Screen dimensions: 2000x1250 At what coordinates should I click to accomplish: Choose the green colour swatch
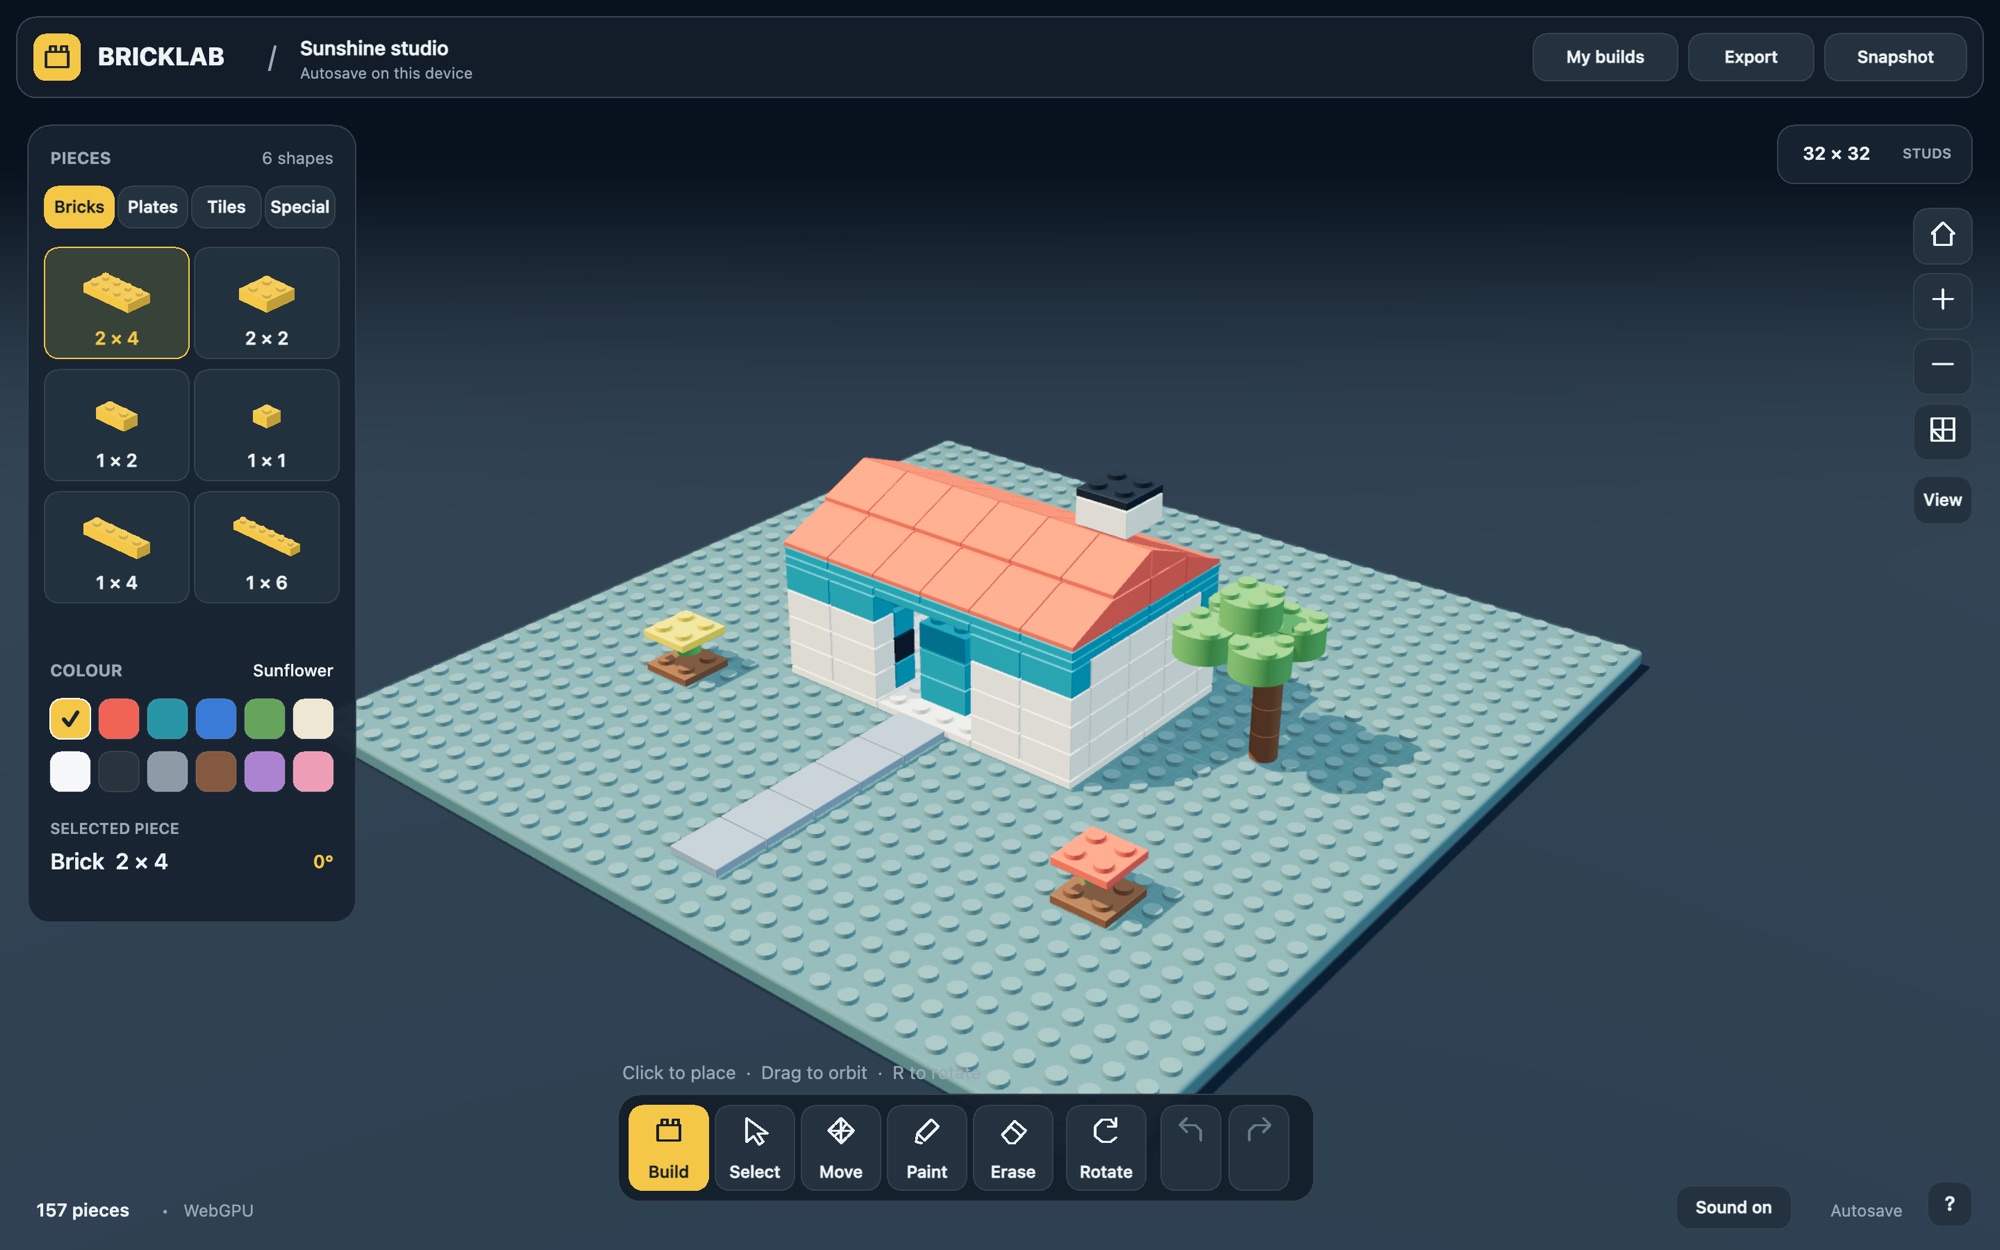[265, 719]
